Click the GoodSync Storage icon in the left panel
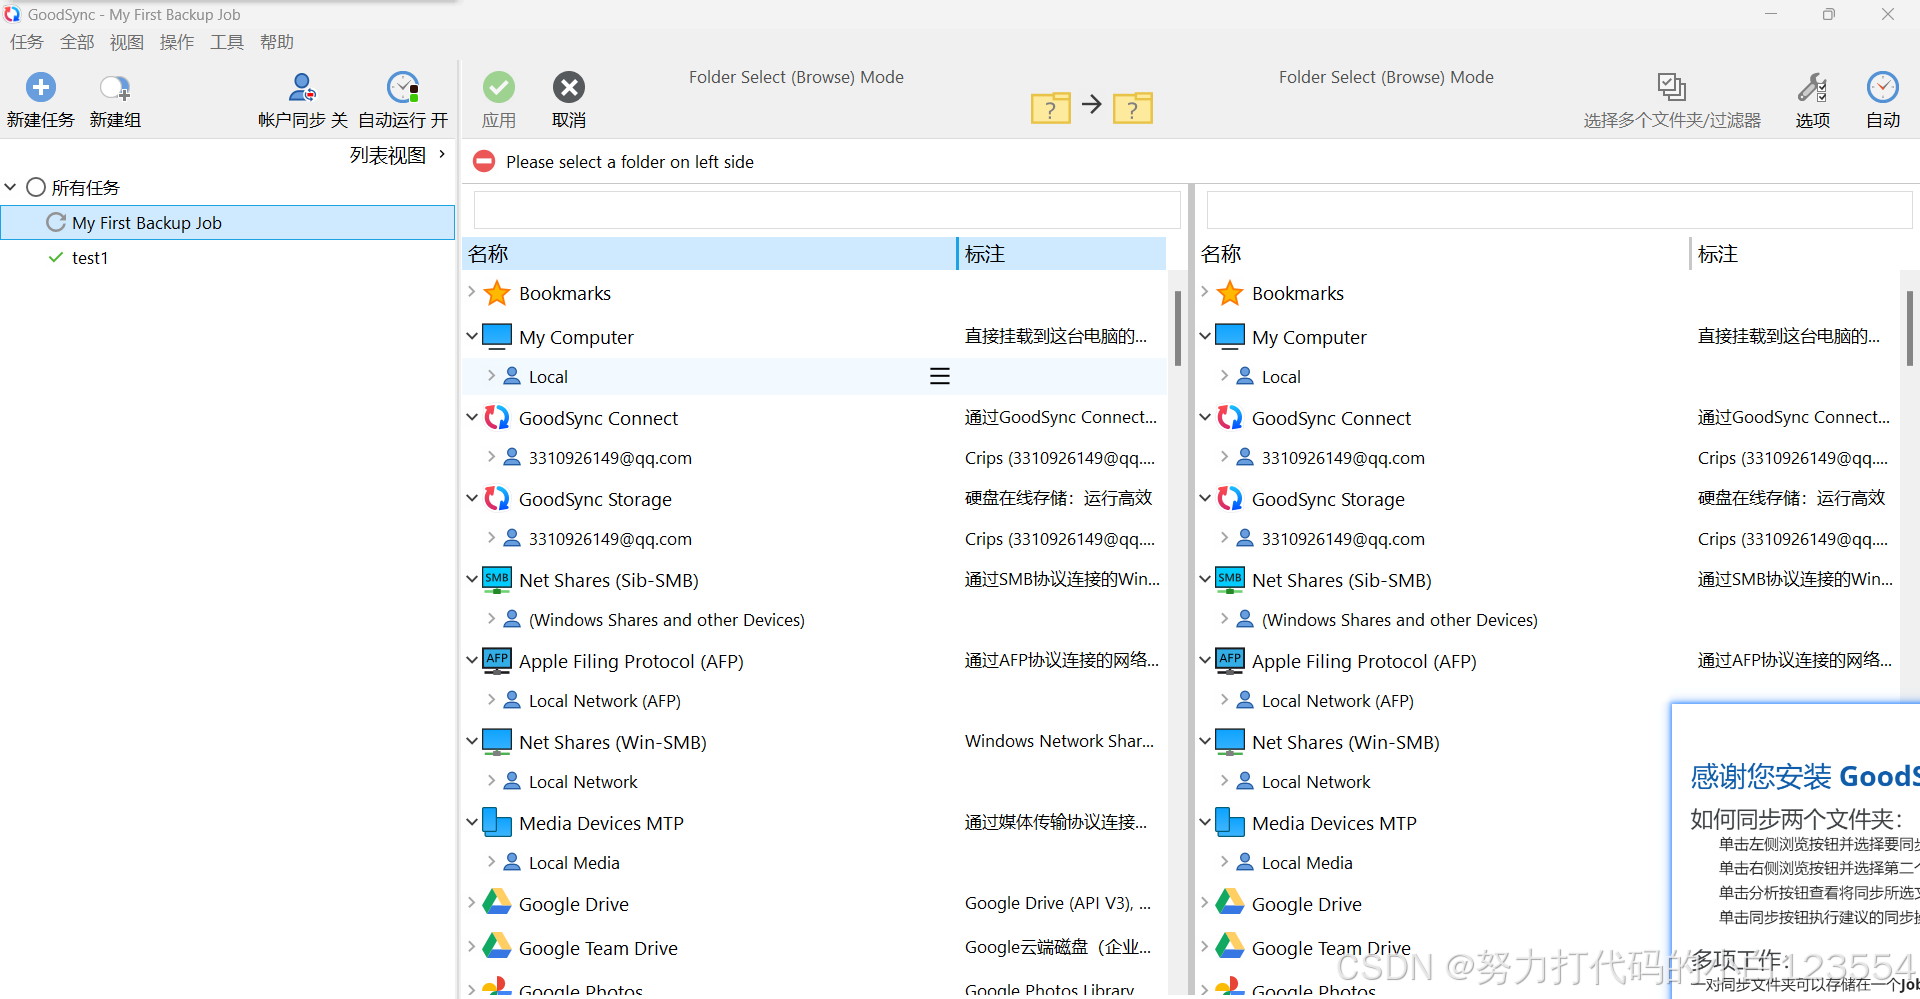The image size is (1920, 999). point(497,498)
